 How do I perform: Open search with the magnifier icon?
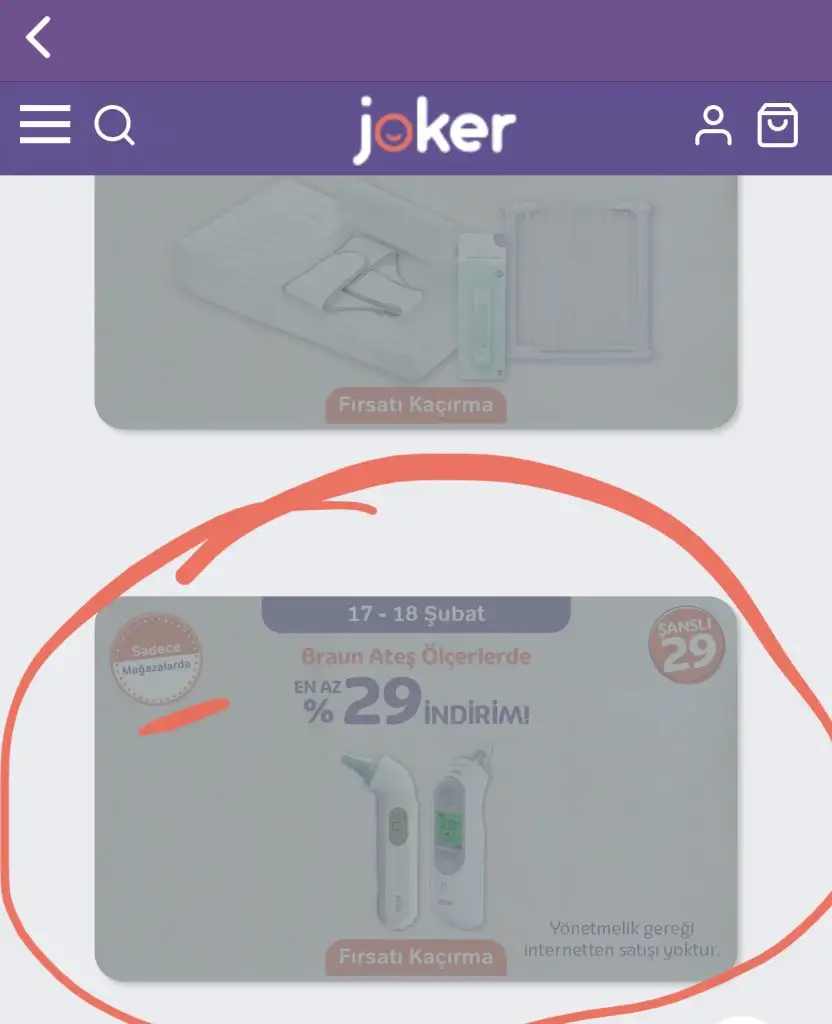[x=115, y=125]
